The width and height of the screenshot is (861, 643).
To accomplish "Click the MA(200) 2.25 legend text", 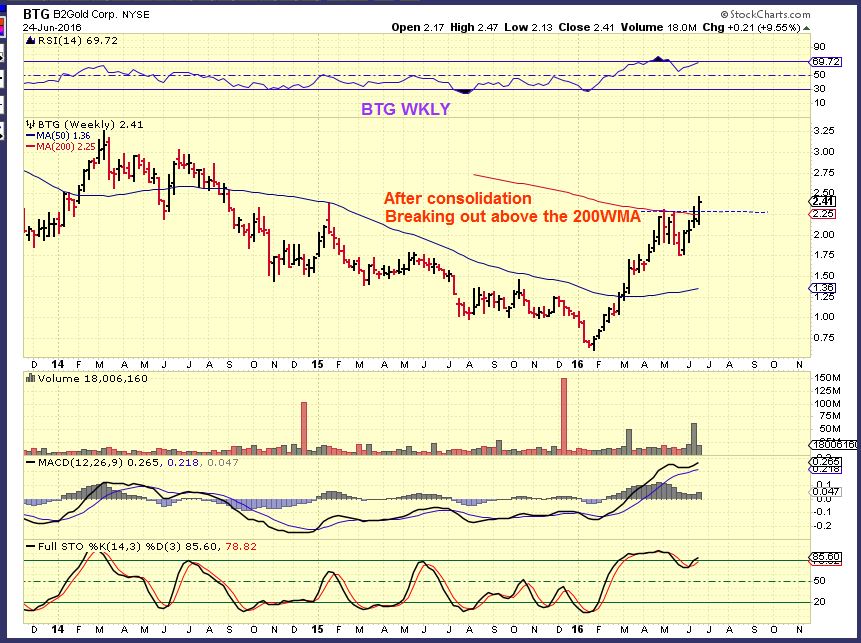I will click(66, 147).
